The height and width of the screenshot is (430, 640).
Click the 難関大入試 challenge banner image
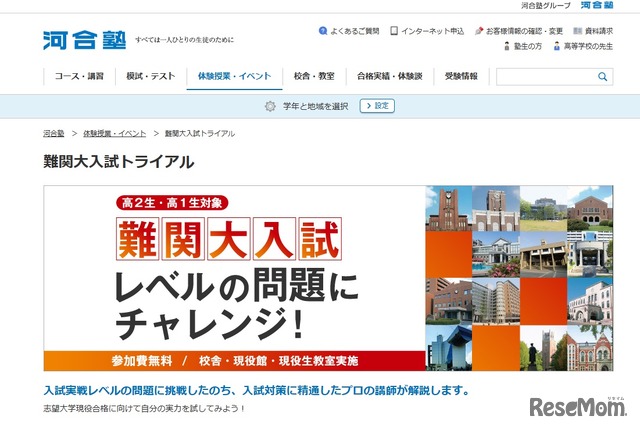(328, 278)
